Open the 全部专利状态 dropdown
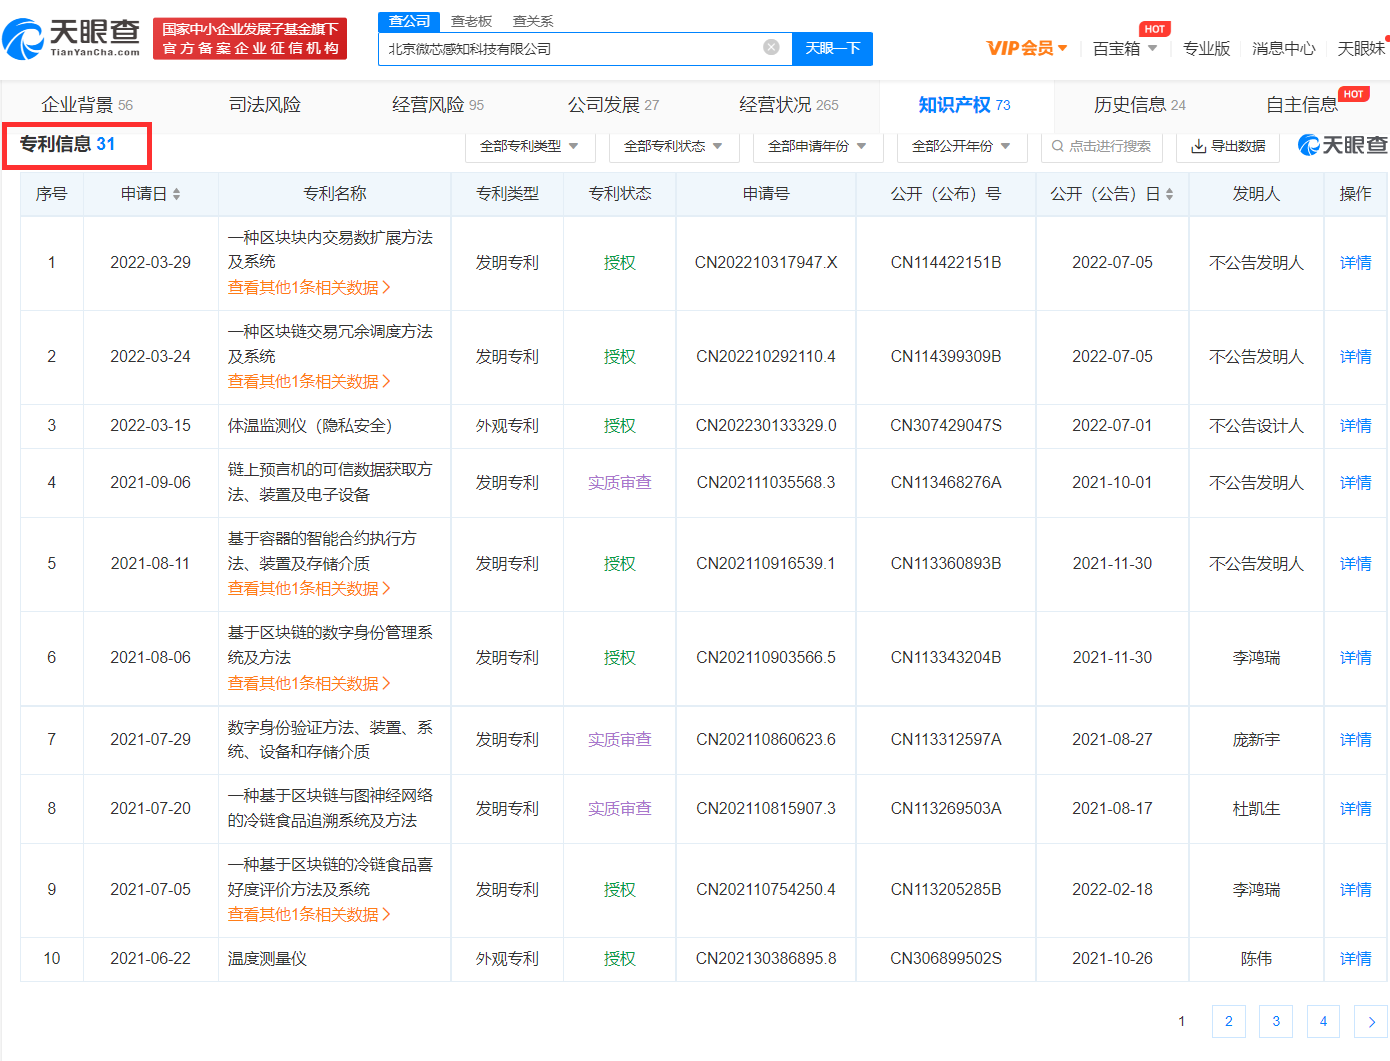 click(x=674, y=146)
